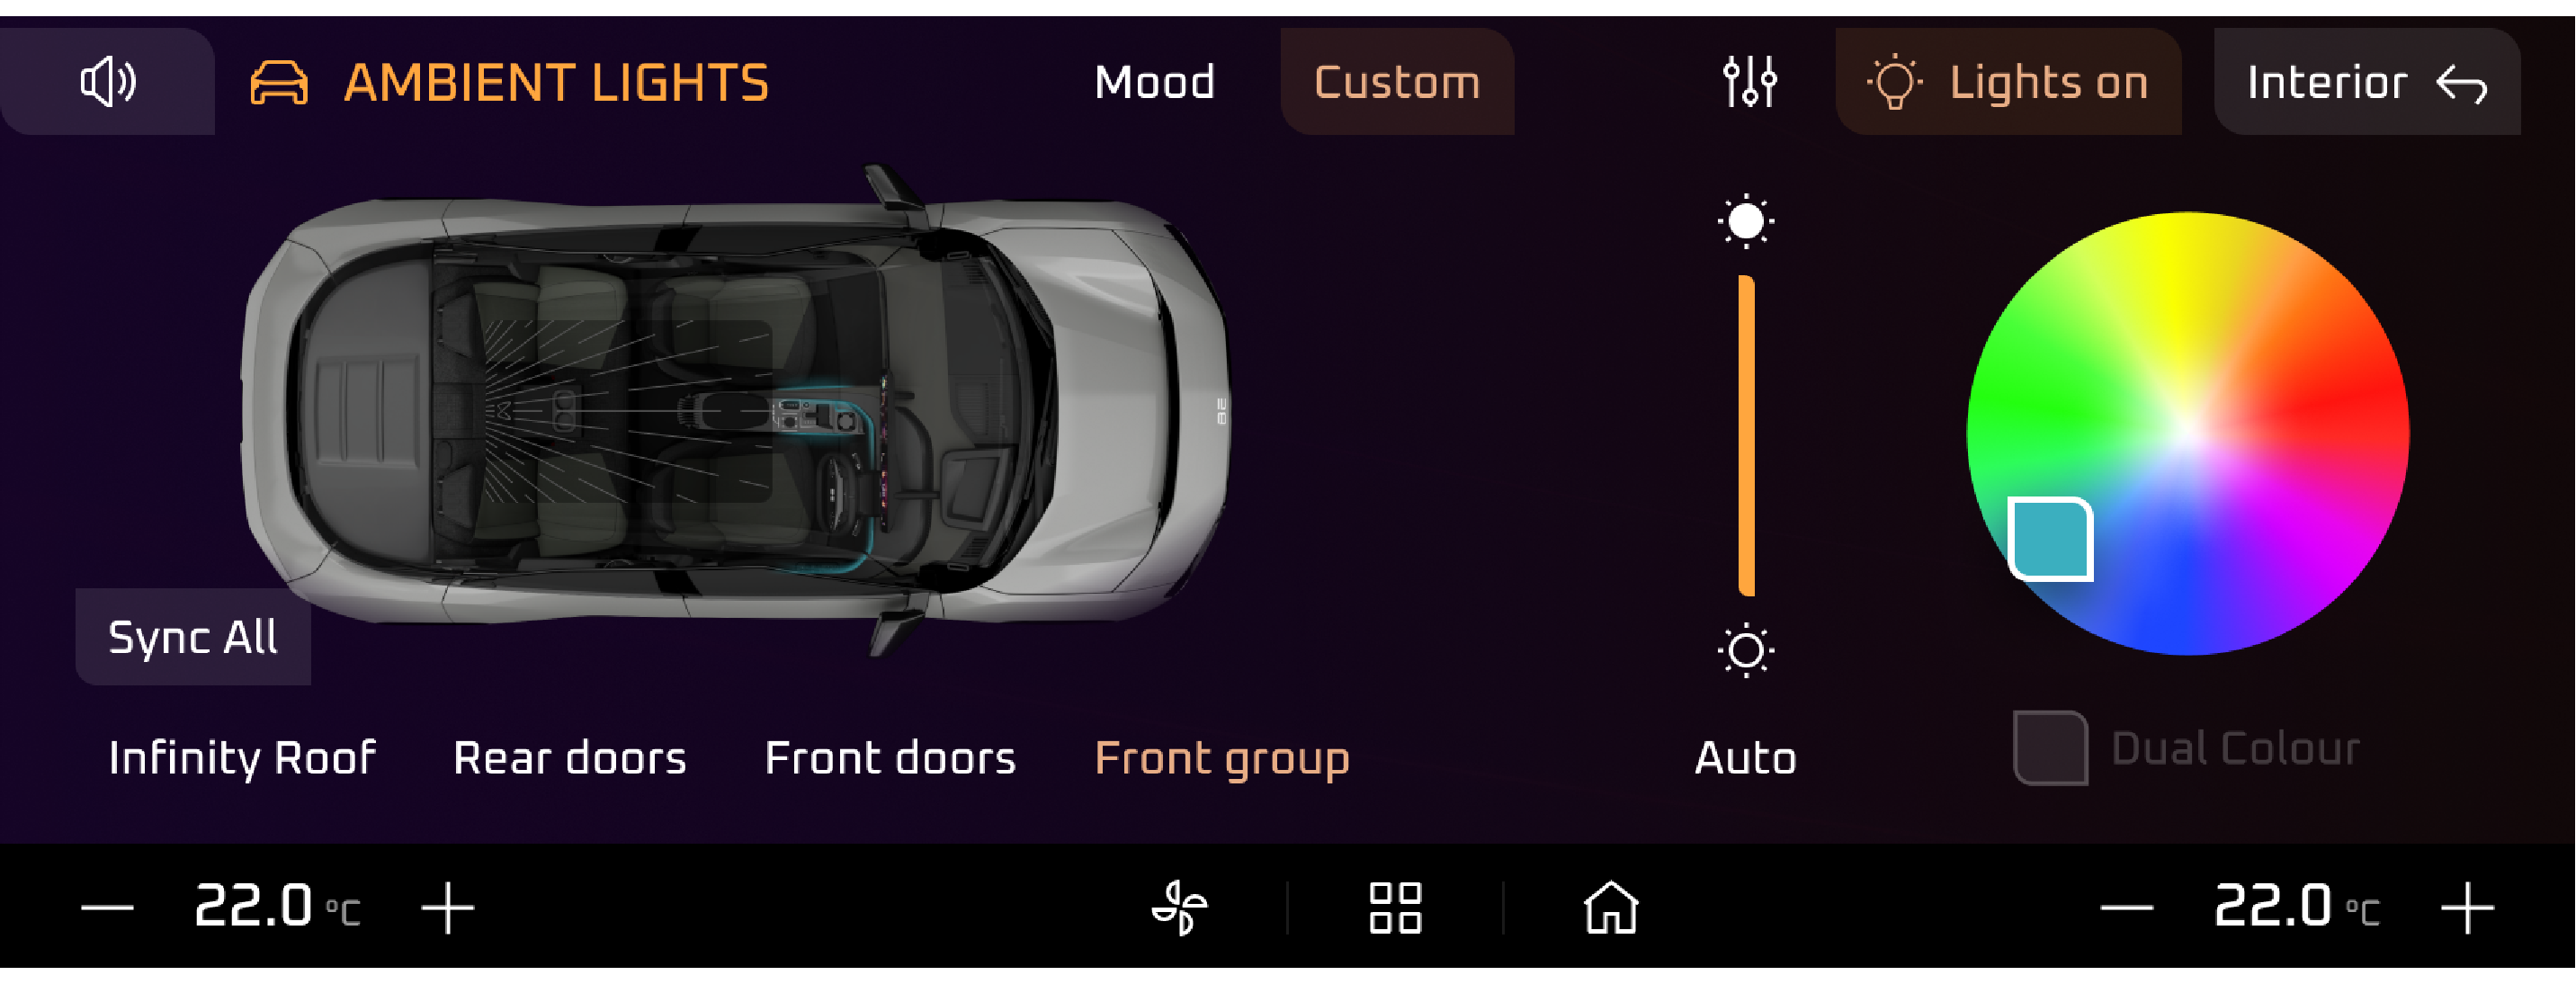Select the Infinity Roof light zone
2576x984 pixels.
[x=242, y=758]
